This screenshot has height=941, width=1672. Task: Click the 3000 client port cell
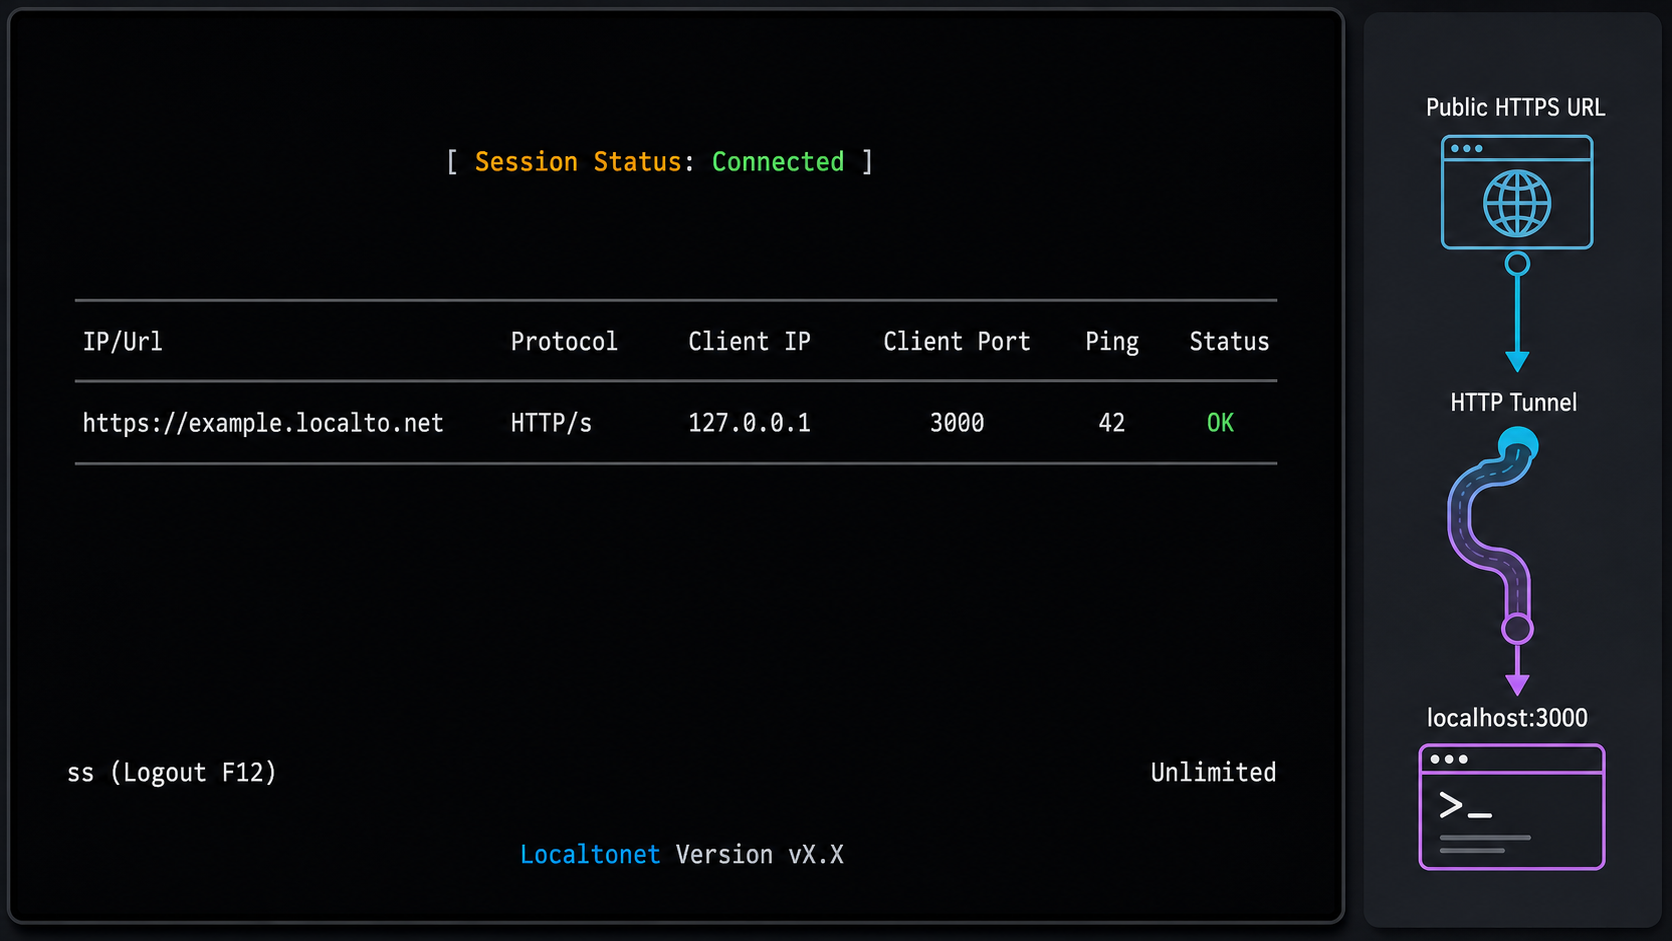[x=957, y=423]
